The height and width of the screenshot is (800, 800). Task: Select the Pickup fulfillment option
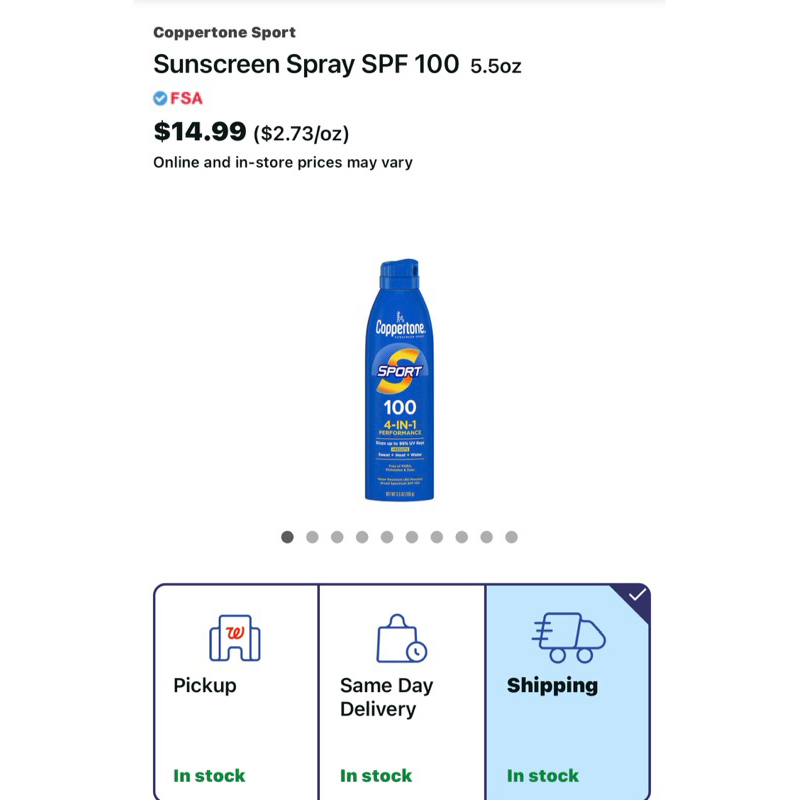[236, 692]
